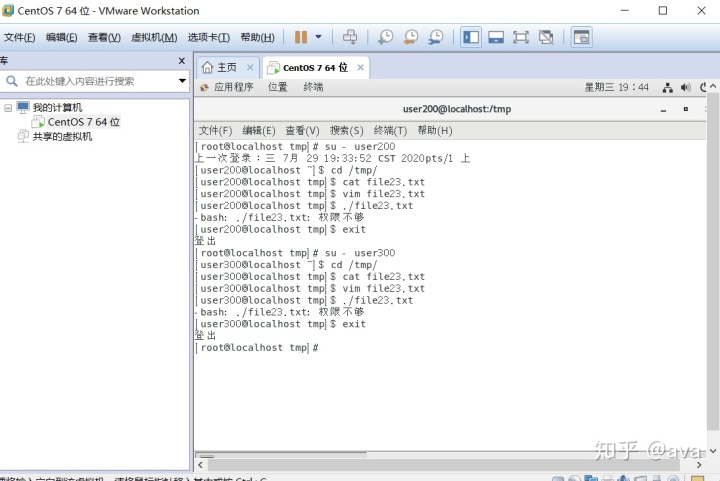Select 我的计算机 in the library tree
The image size is (720, 481).
(x=57, y=107)
